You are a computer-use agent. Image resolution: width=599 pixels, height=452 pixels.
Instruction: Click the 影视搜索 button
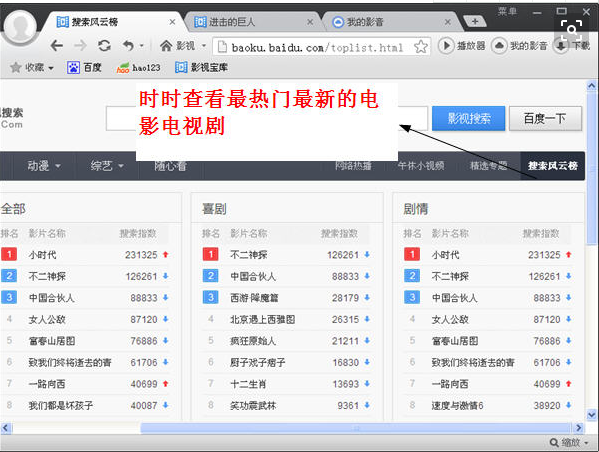point(468,118)
